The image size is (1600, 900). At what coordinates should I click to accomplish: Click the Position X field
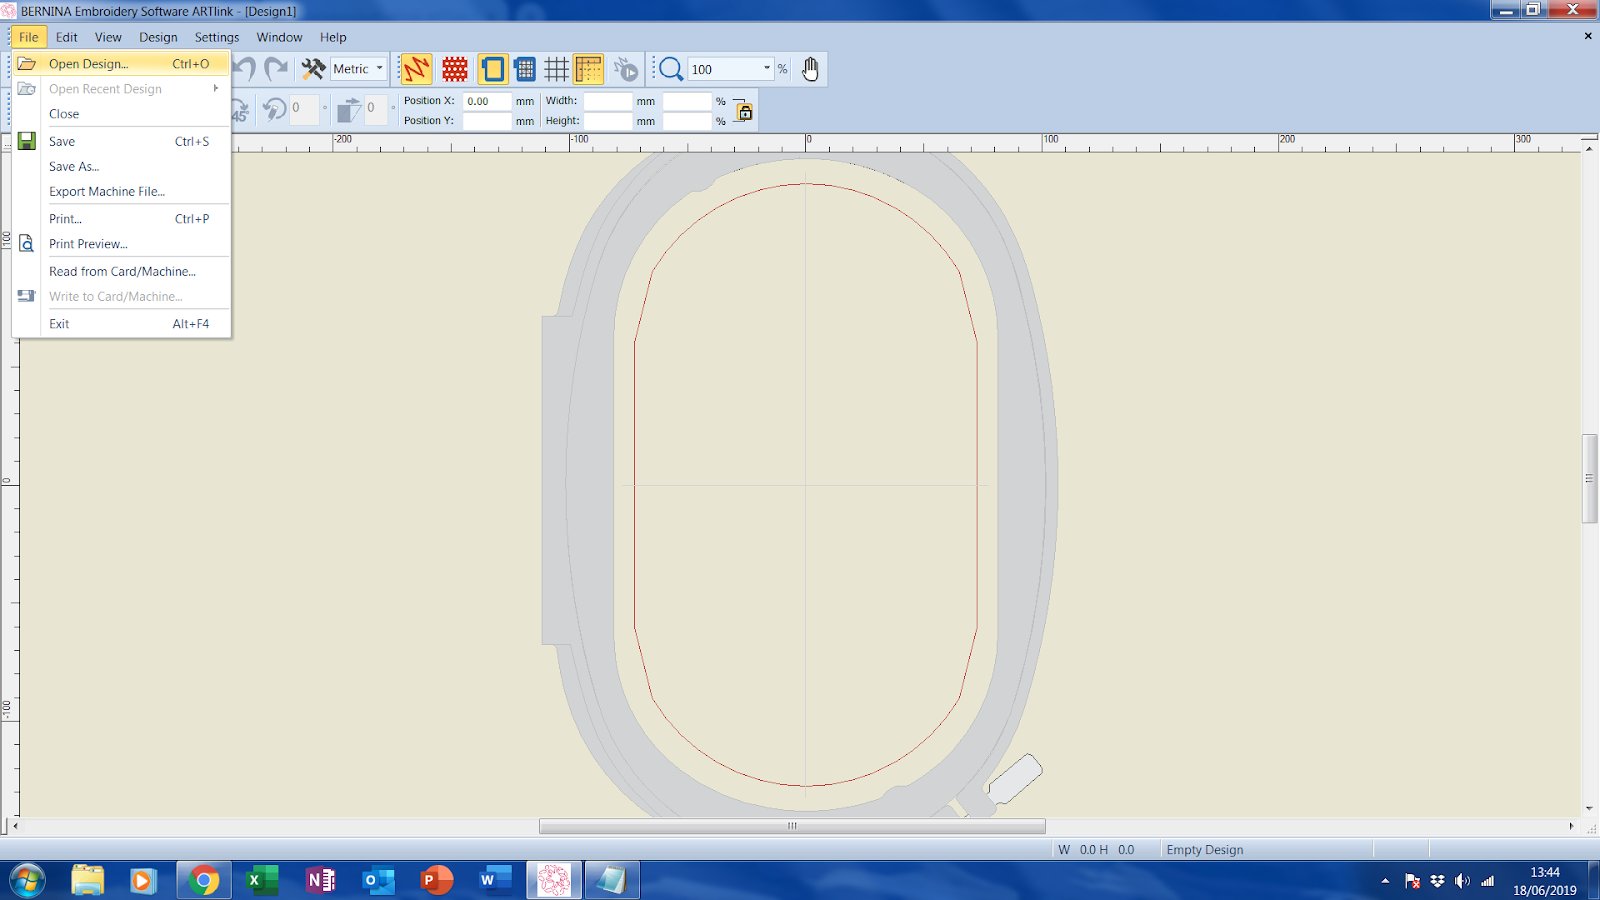point(487,101)
